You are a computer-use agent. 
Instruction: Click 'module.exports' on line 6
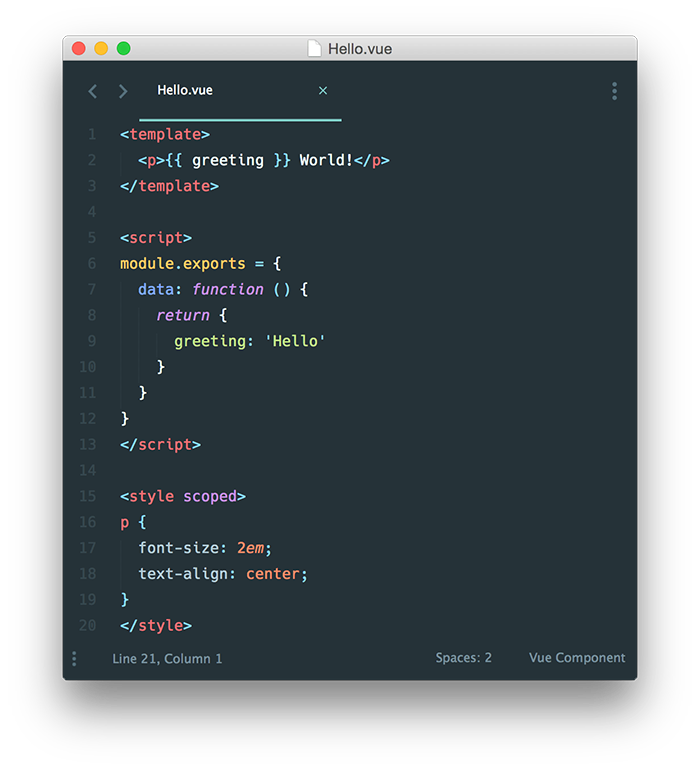pyautogui.click(x=183, y=264)
